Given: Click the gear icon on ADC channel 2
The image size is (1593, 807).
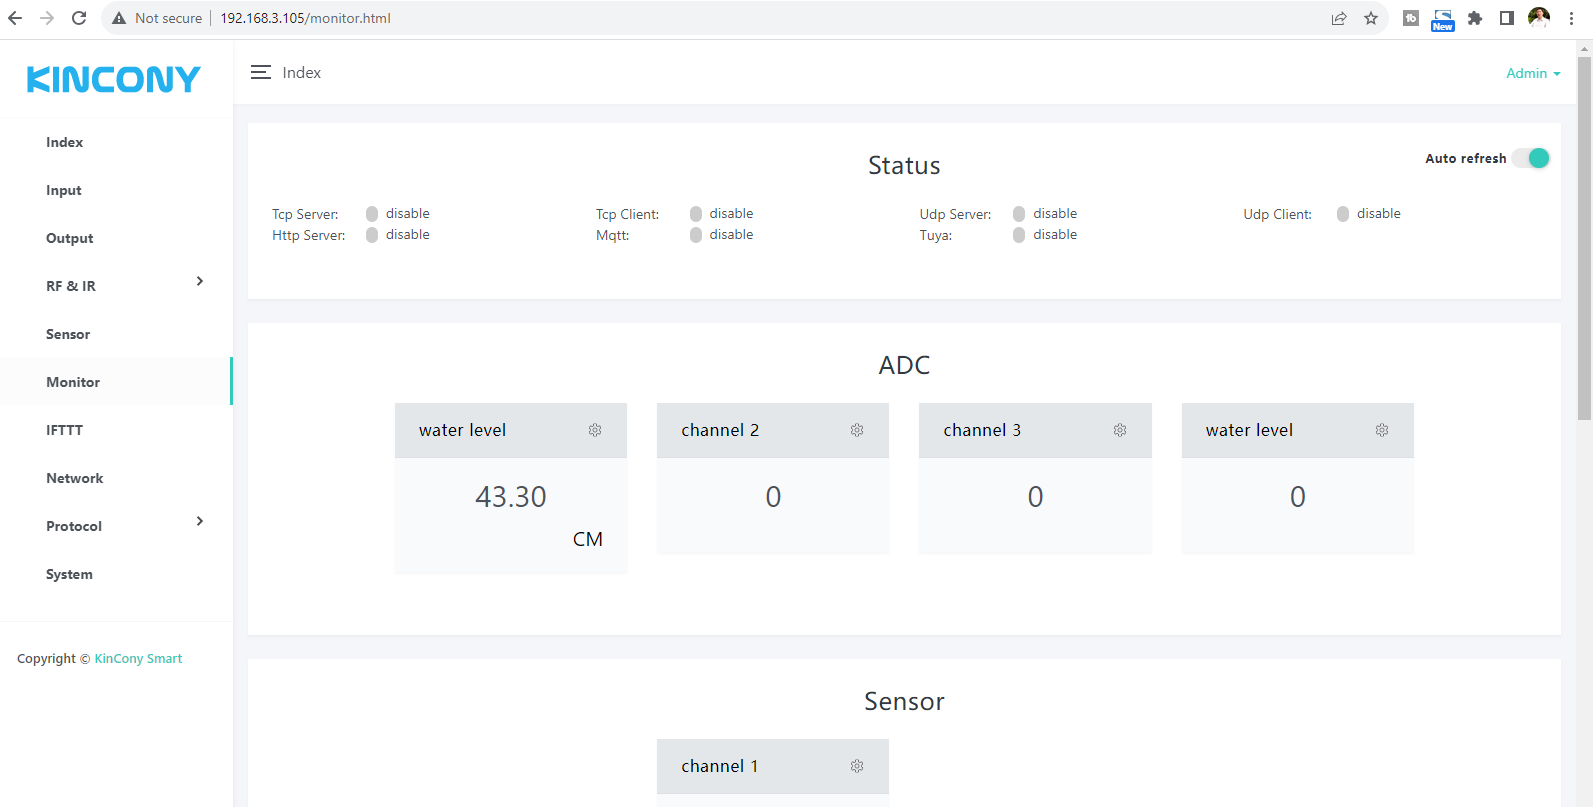Looking at the screenshot, I should pos(857,430).
